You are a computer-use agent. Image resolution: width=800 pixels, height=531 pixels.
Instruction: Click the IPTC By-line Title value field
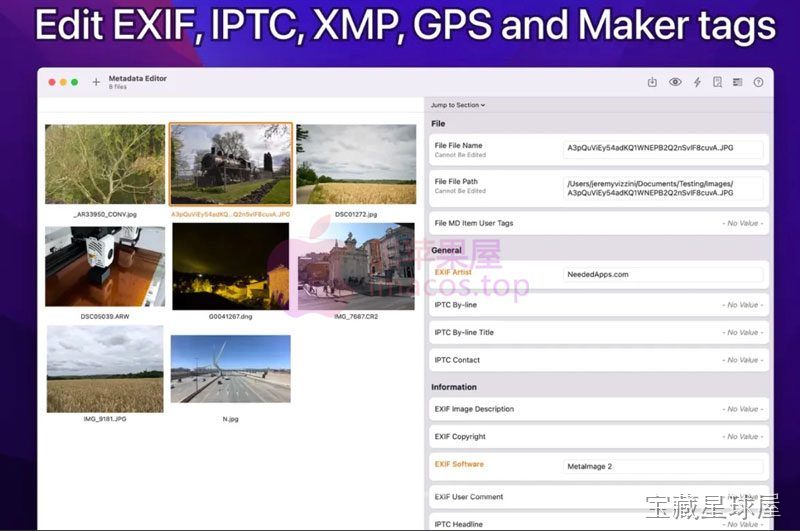pyautogui.click(x=742, y=333)
